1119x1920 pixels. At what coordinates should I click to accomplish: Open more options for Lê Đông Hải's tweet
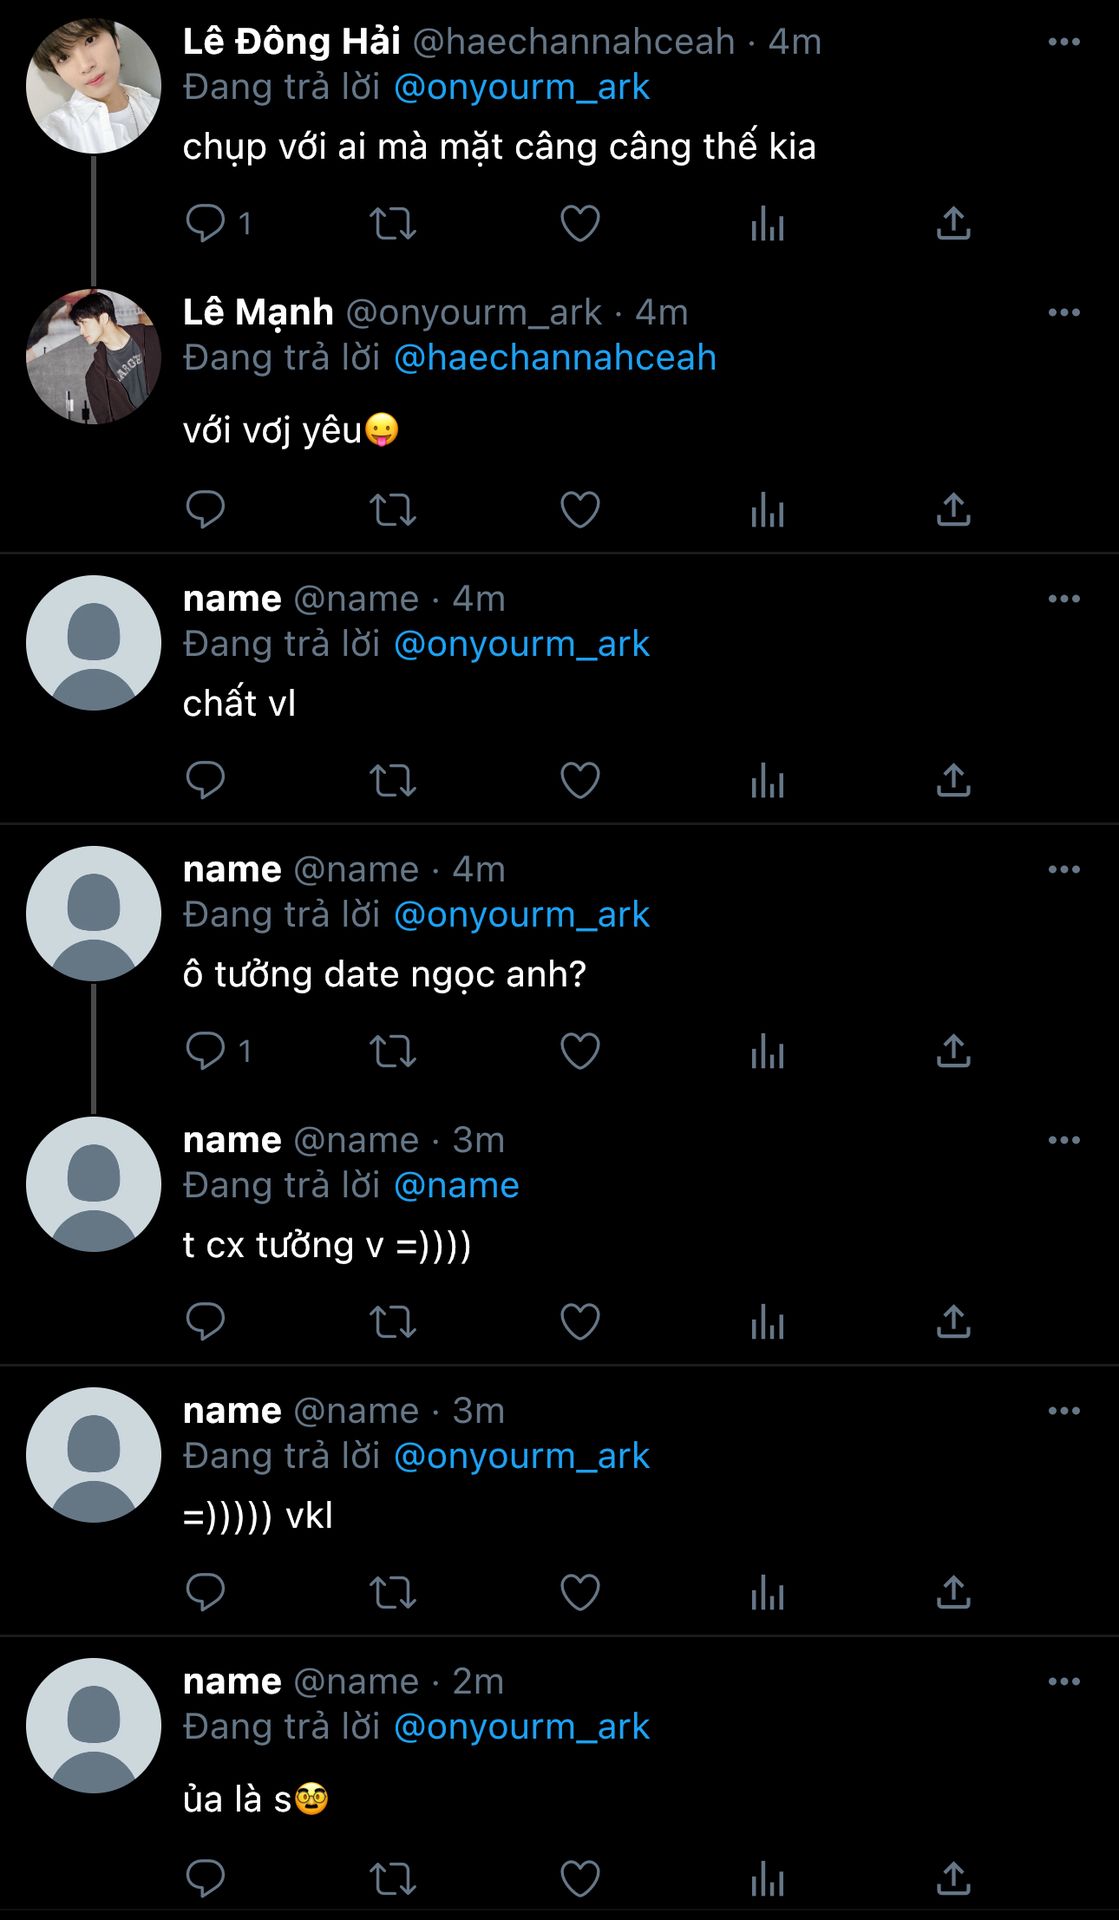[x=1063, y=42]
